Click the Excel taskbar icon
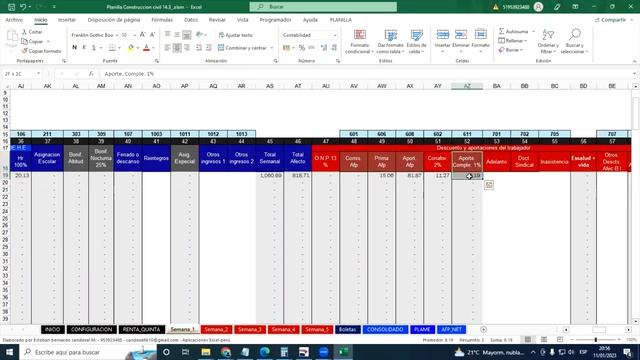Viewport: 640px width, 360px height. pos(343,352)
